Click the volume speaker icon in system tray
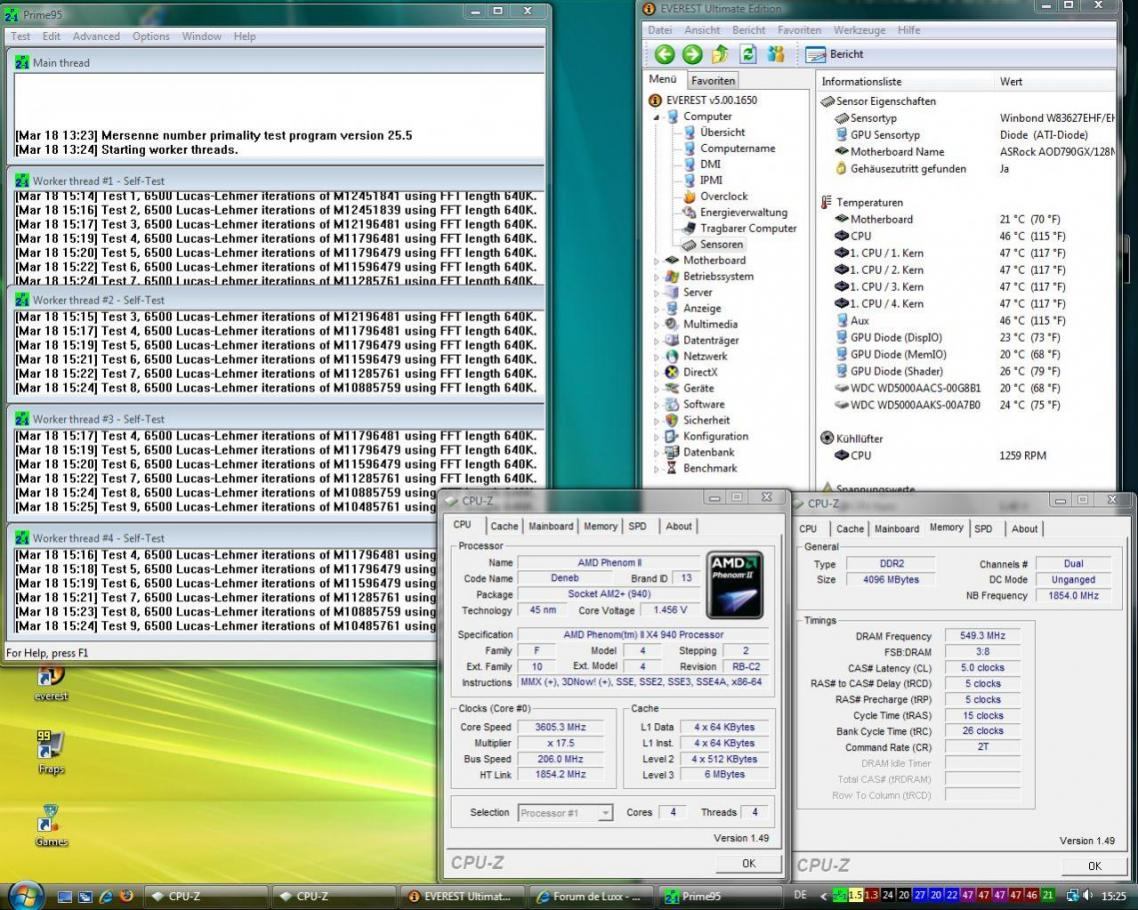 click(1087, 896)
